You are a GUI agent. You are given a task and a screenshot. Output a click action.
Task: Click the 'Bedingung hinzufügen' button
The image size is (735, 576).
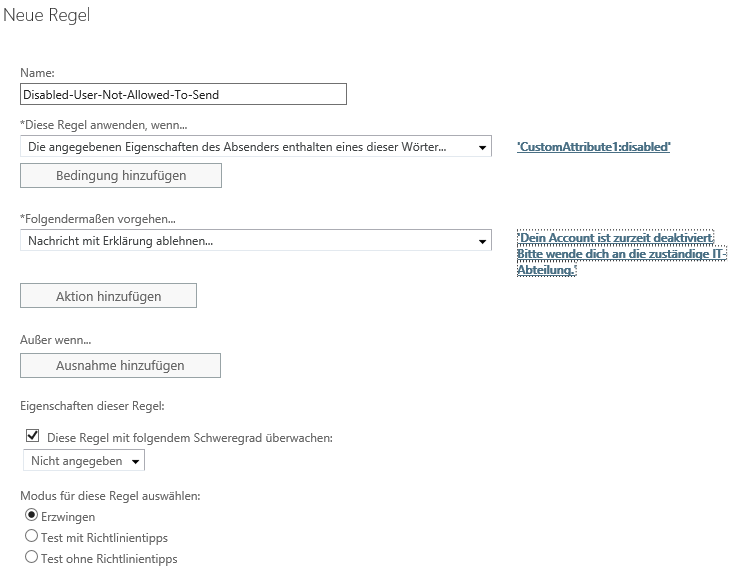point(121,175)
